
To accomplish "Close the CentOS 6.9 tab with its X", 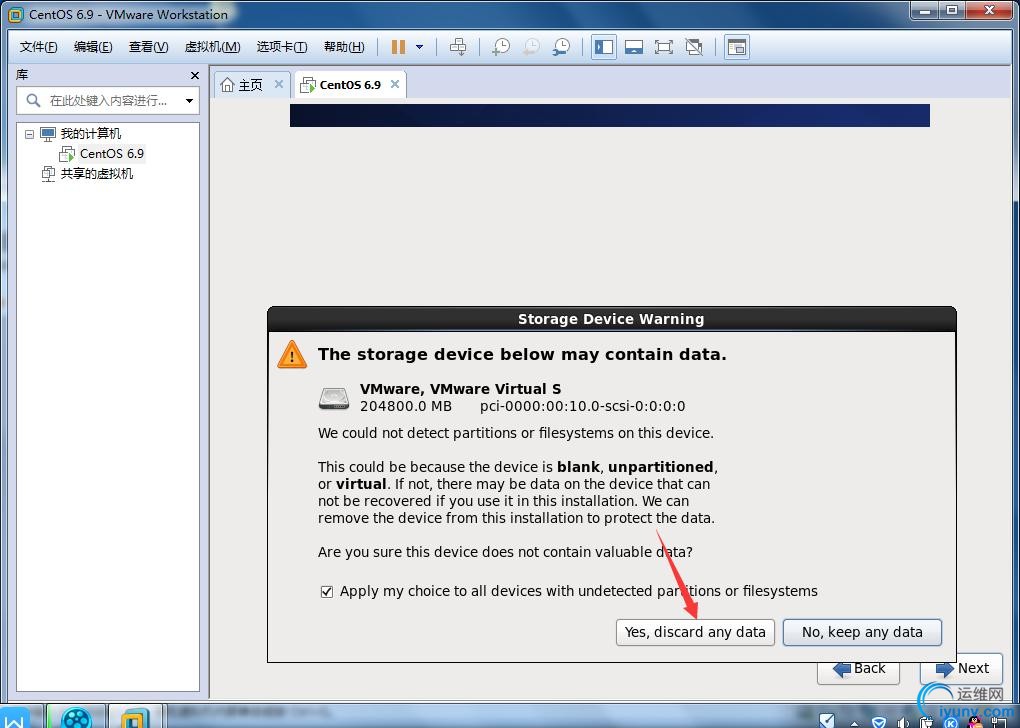I will click(394, 84).
